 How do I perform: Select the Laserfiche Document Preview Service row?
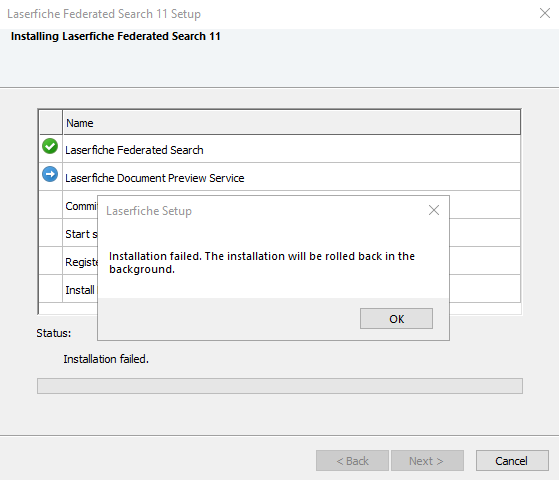coord(280,177)
